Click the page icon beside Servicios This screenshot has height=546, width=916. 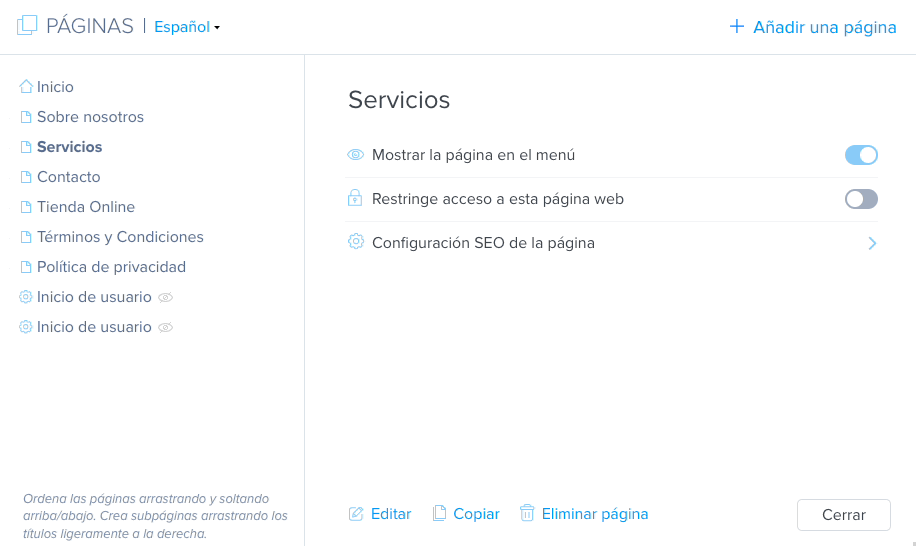[26, 147]
